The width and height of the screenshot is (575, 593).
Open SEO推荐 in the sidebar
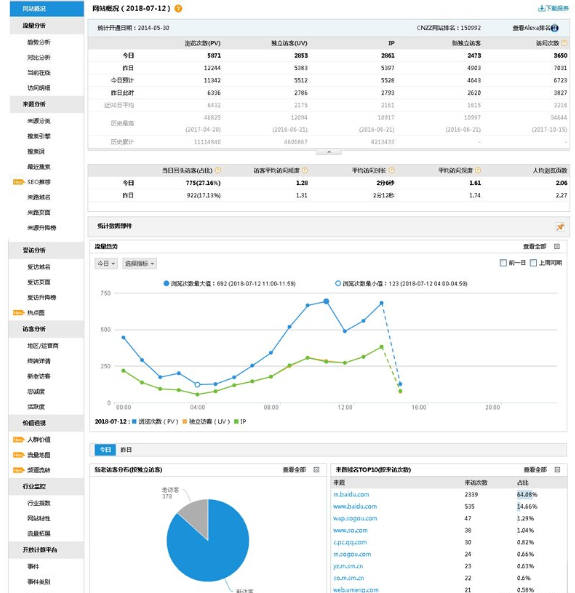click(x=39, y=182)
